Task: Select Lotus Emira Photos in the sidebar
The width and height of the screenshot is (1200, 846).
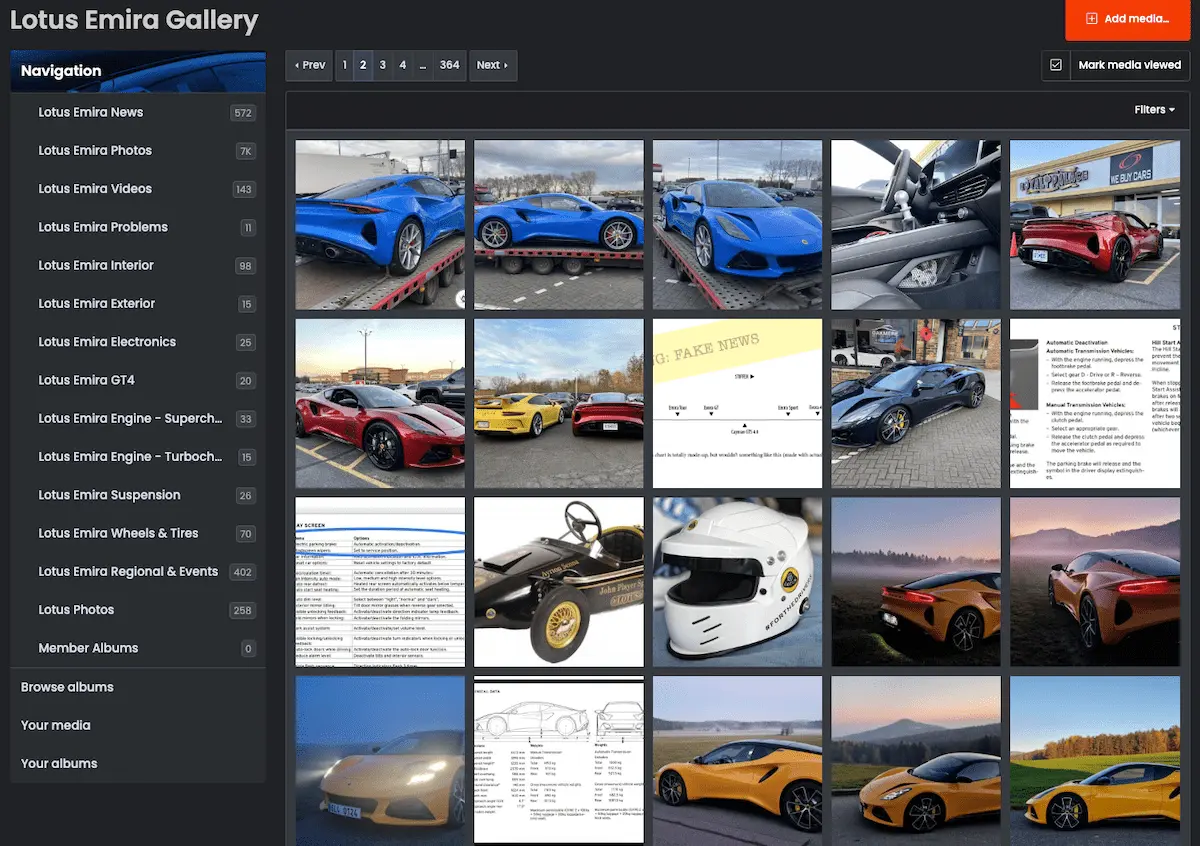Action: click(x=95, y=150)
